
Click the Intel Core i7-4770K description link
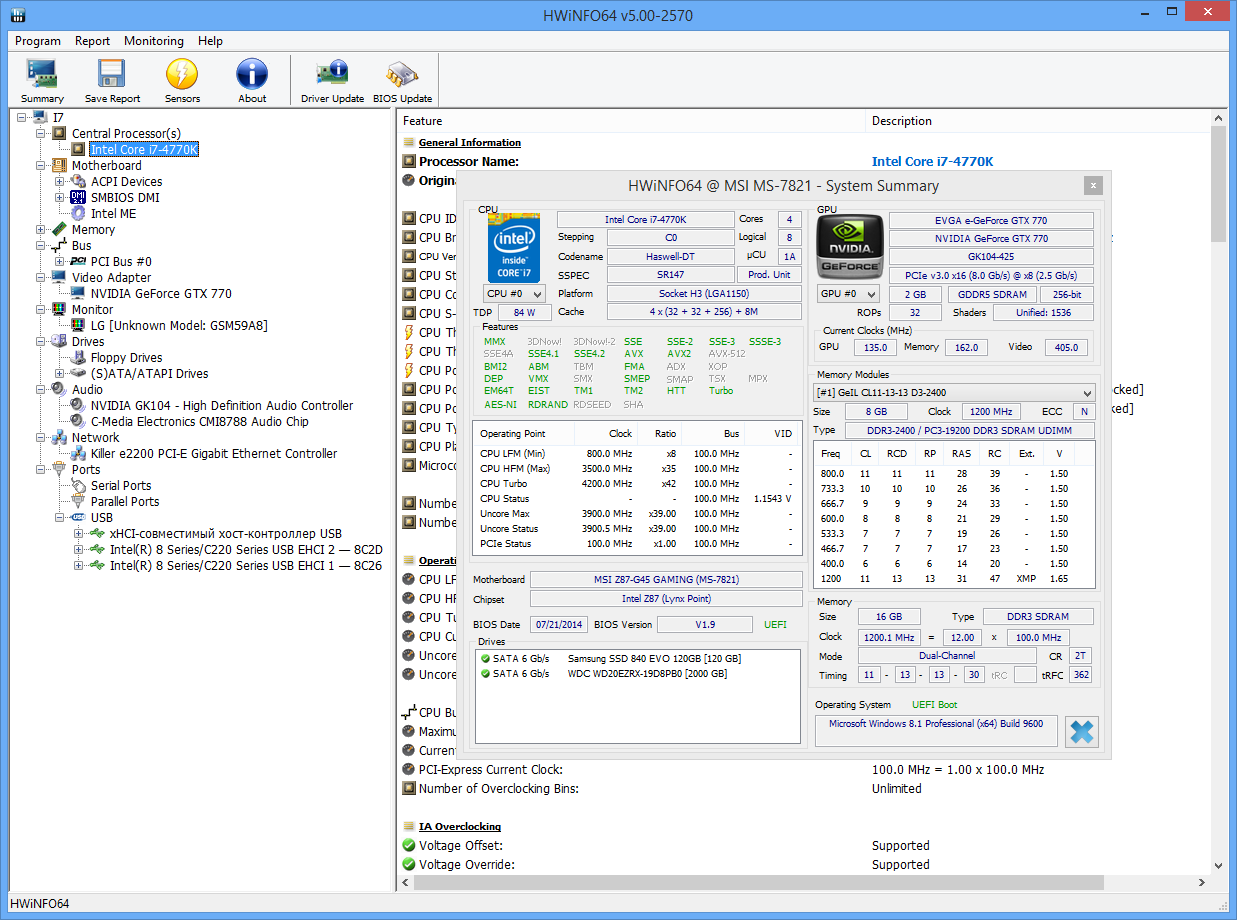[x=932, y=162]
